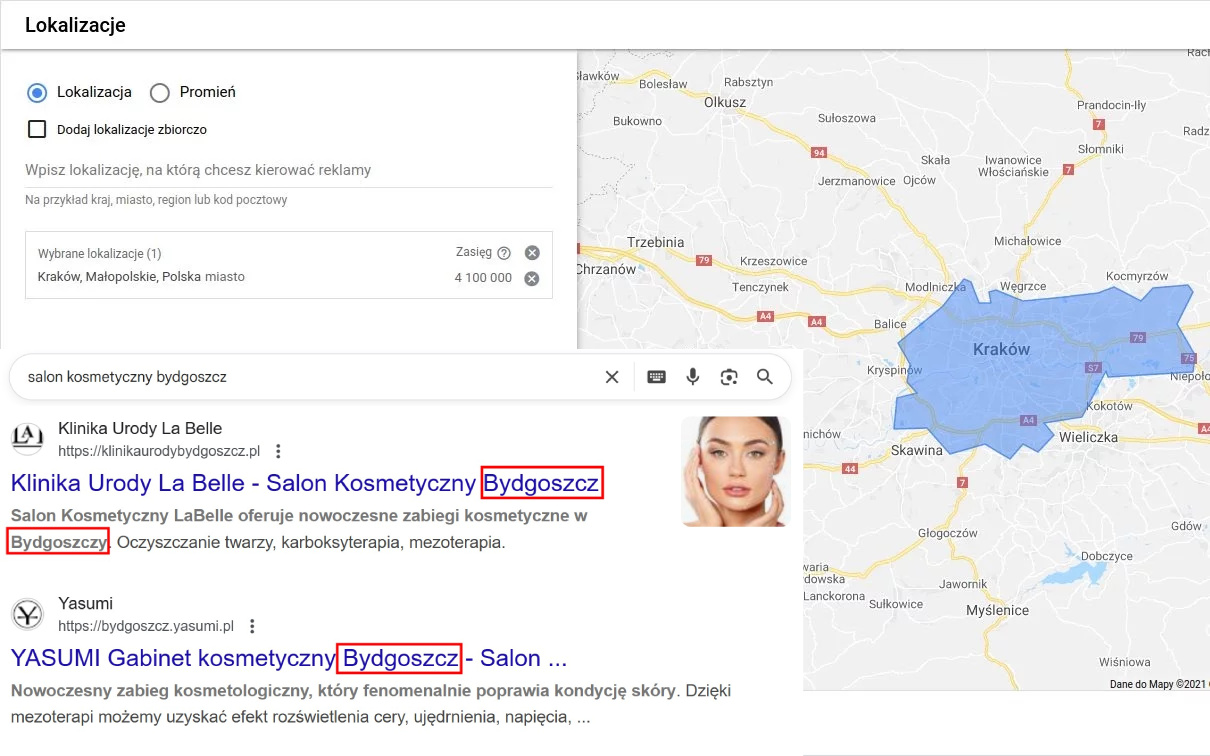
Task: Click the face thumbnail in first result
Action: tap(735, 471)
